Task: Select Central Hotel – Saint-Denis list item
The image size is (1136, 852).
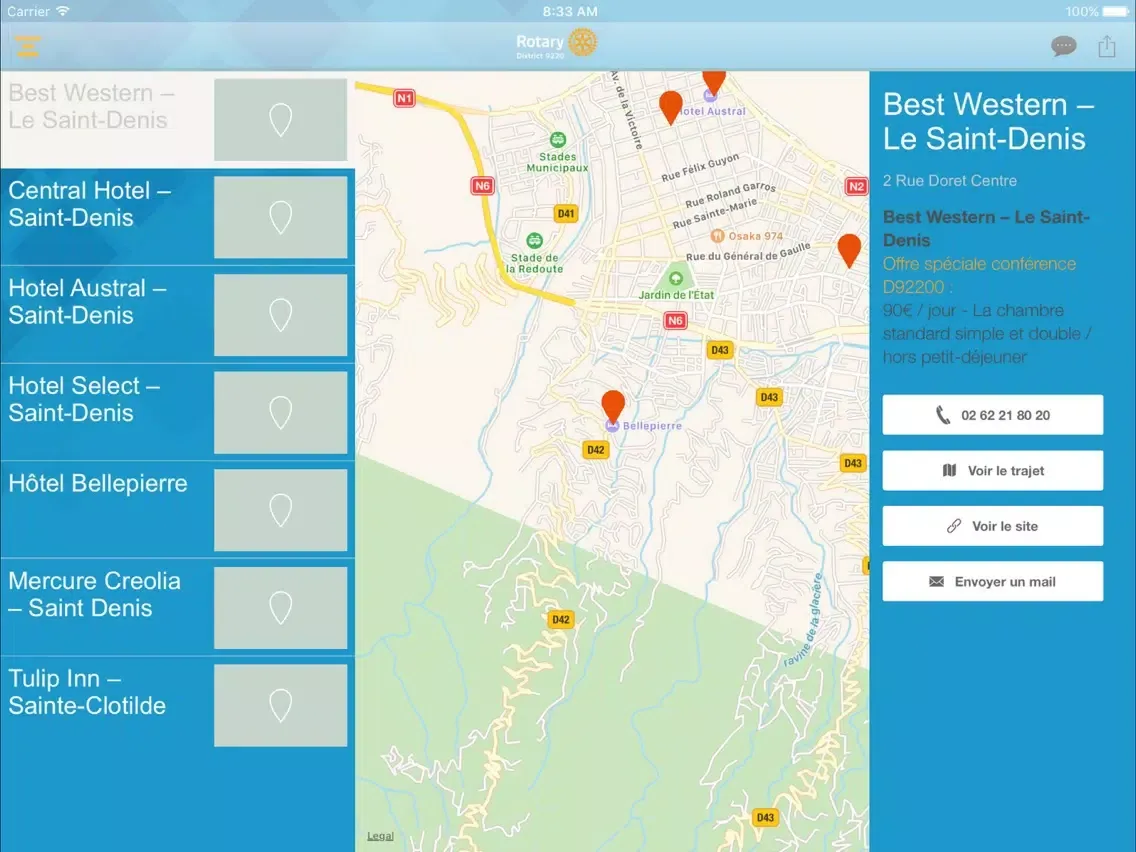Action: pyautogui.click(x=178, y=217)
